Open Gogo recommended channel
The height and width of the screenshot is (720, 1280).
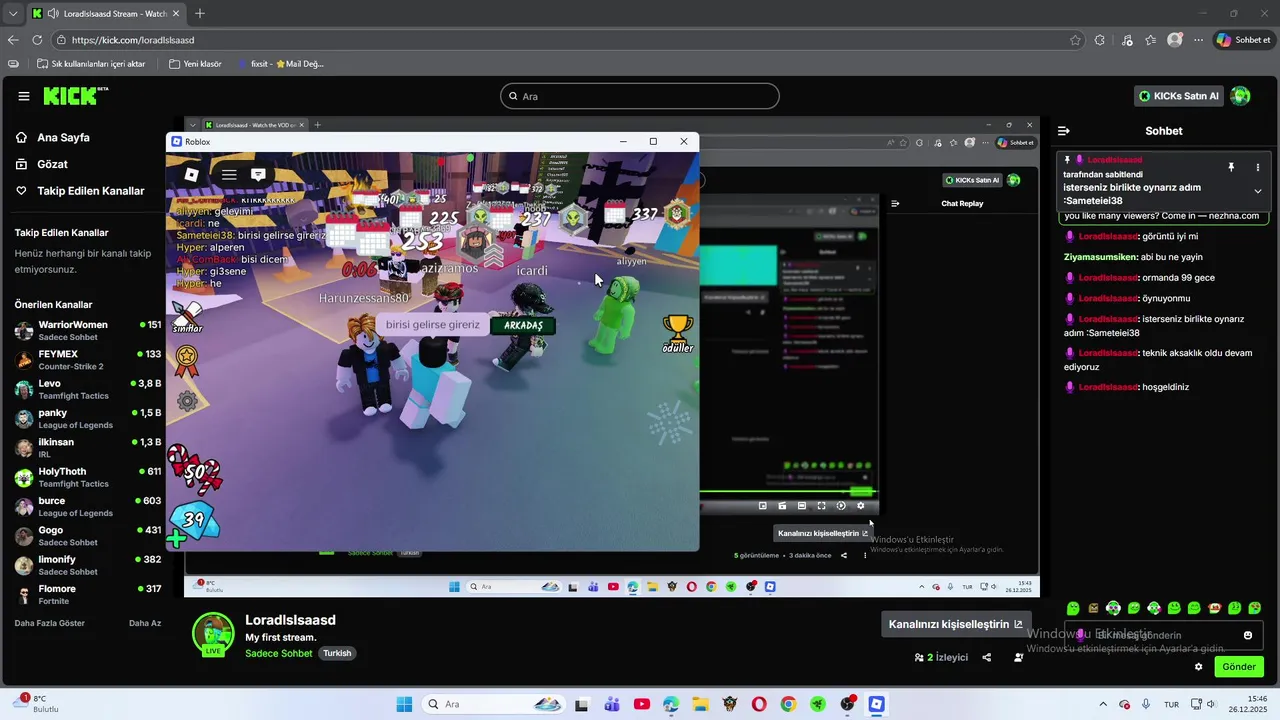coord(88,536)
